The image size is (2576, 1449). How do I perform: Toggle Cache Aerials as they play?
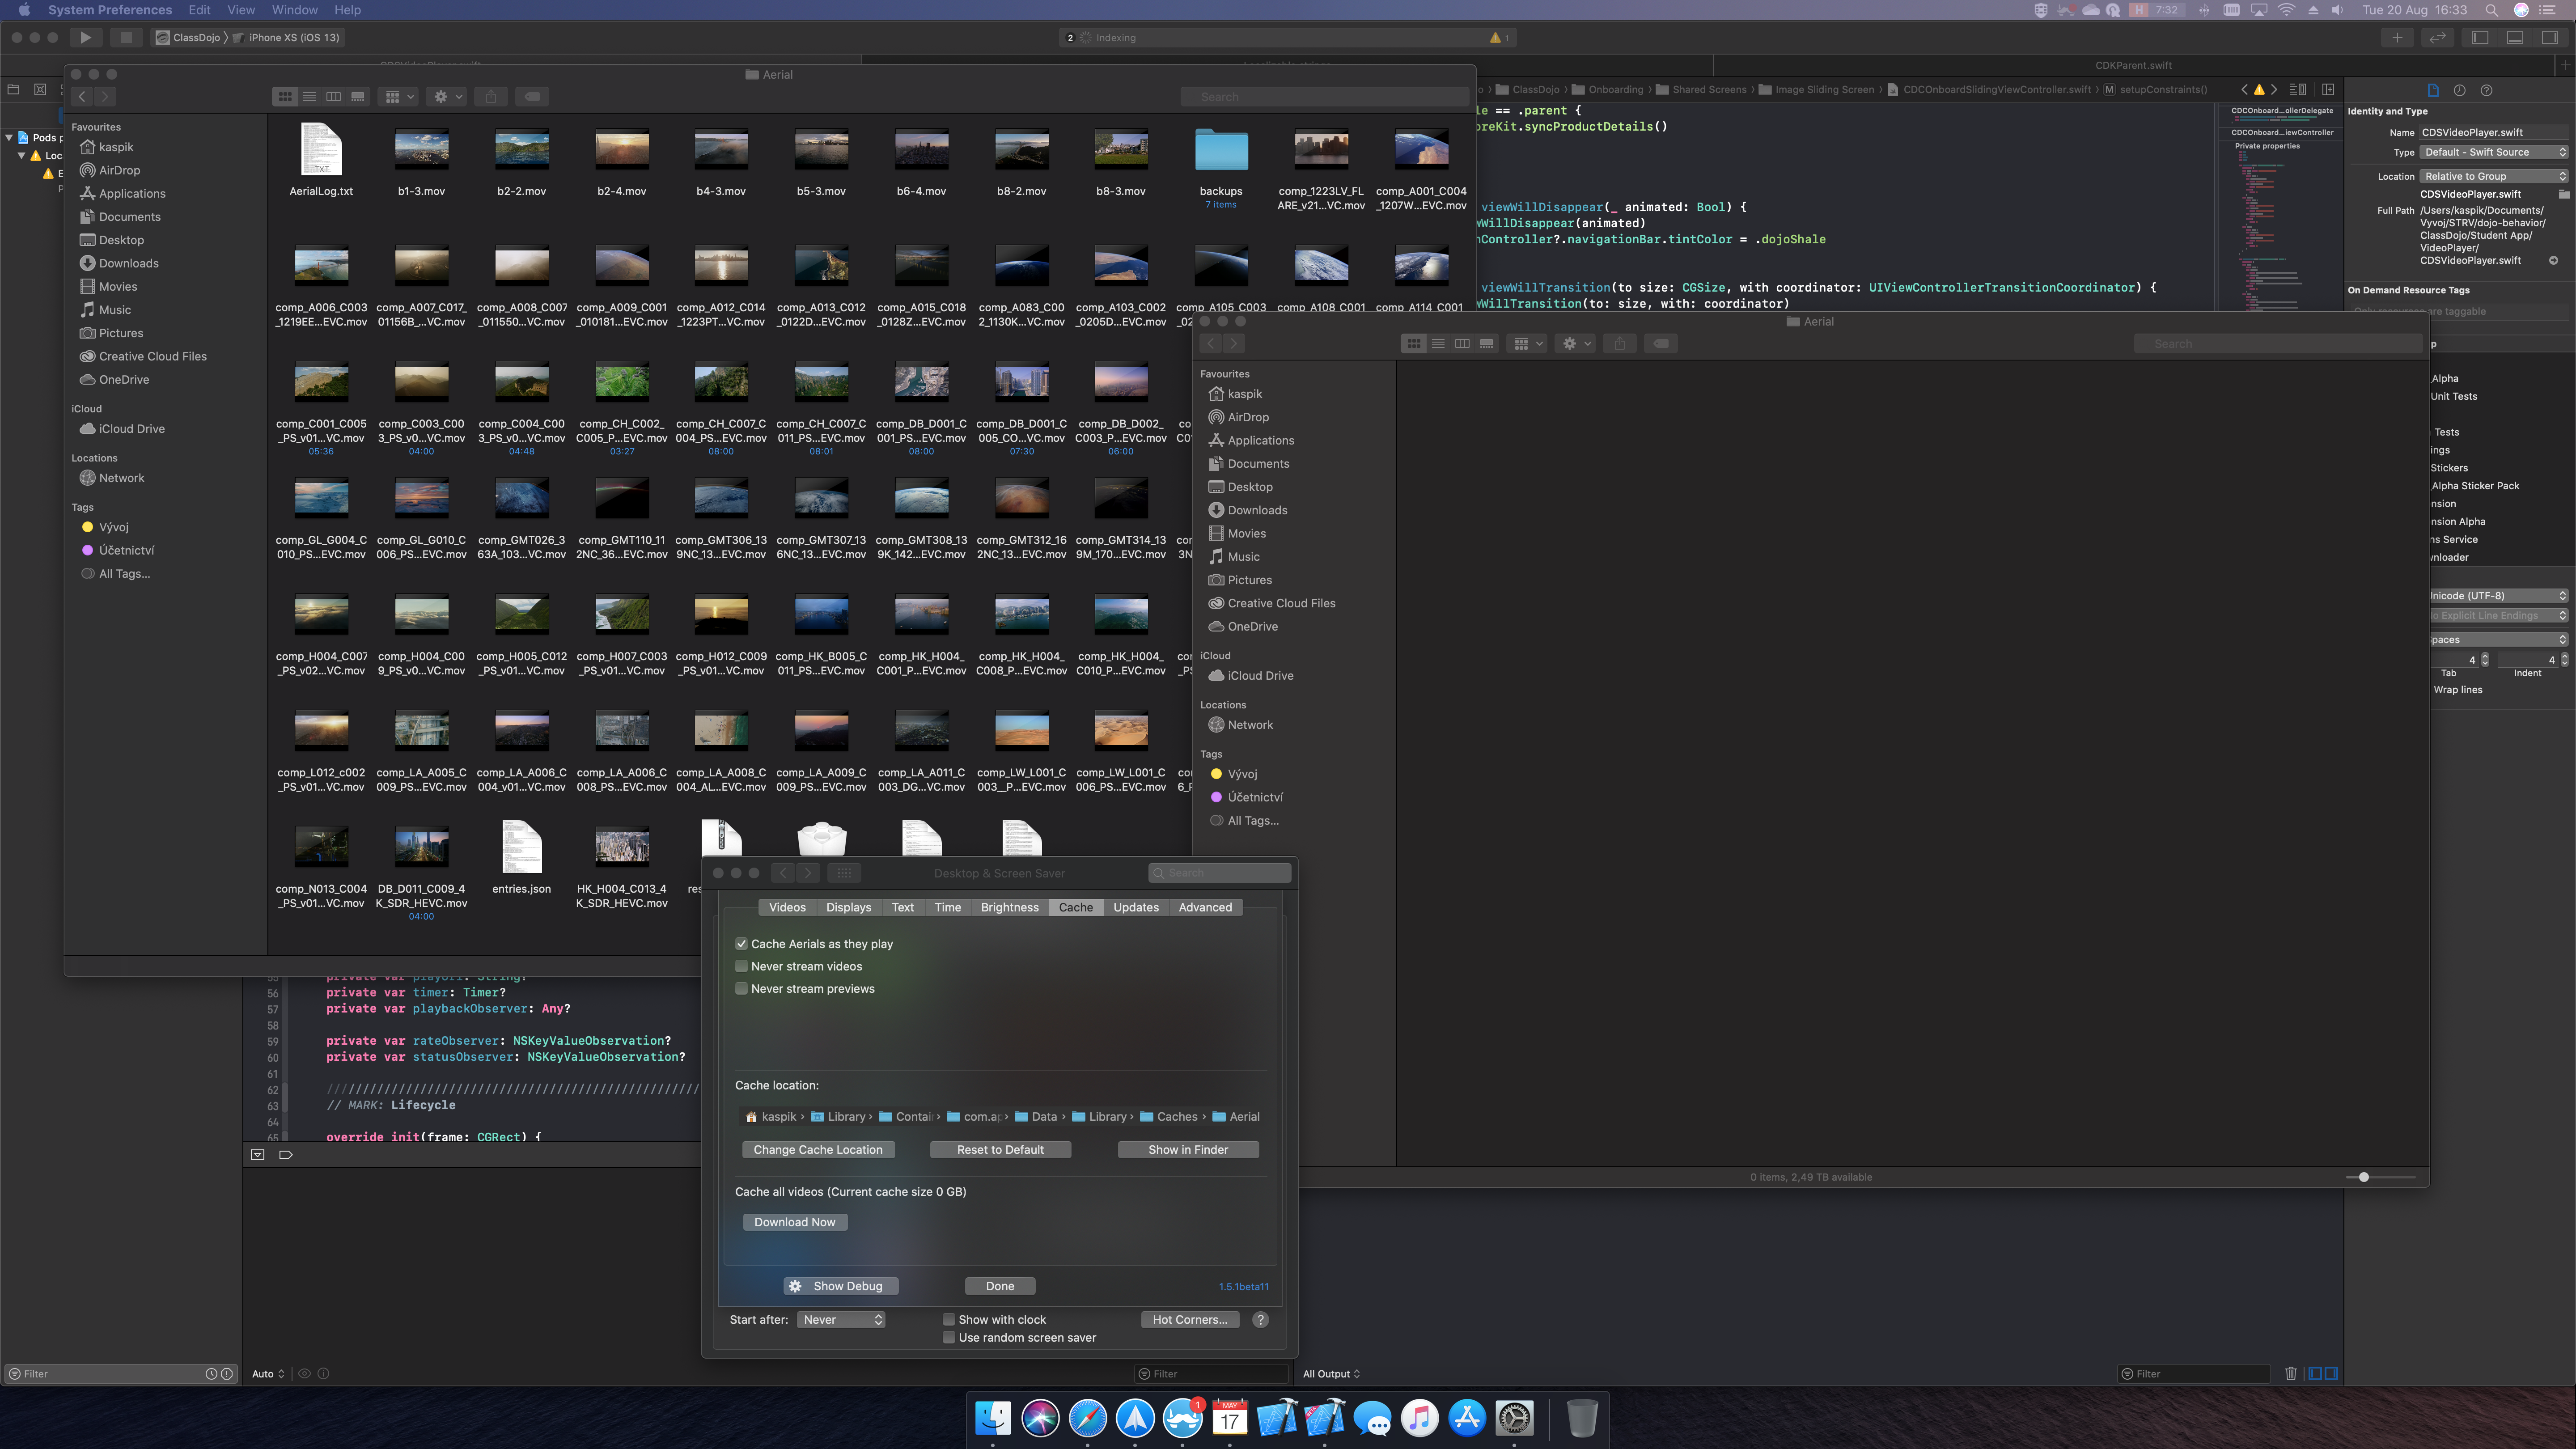click(x=742, y=944)
